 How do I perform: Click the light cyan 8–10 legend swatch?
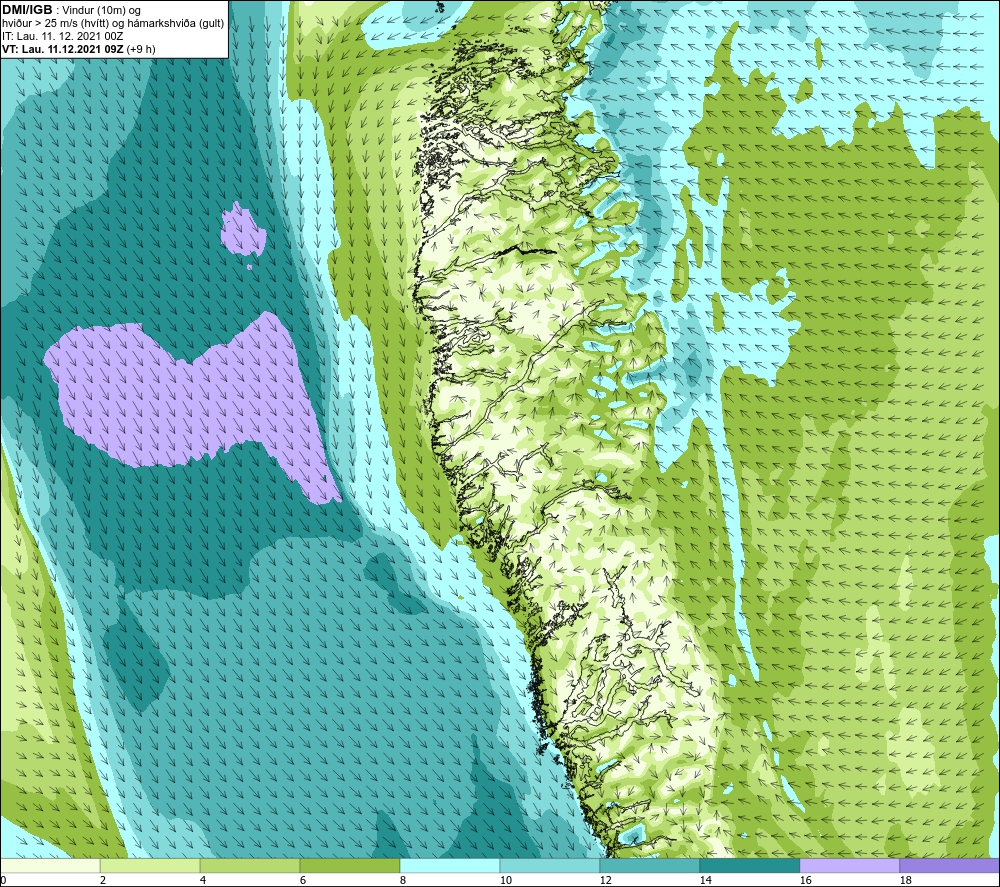(450, 865)
